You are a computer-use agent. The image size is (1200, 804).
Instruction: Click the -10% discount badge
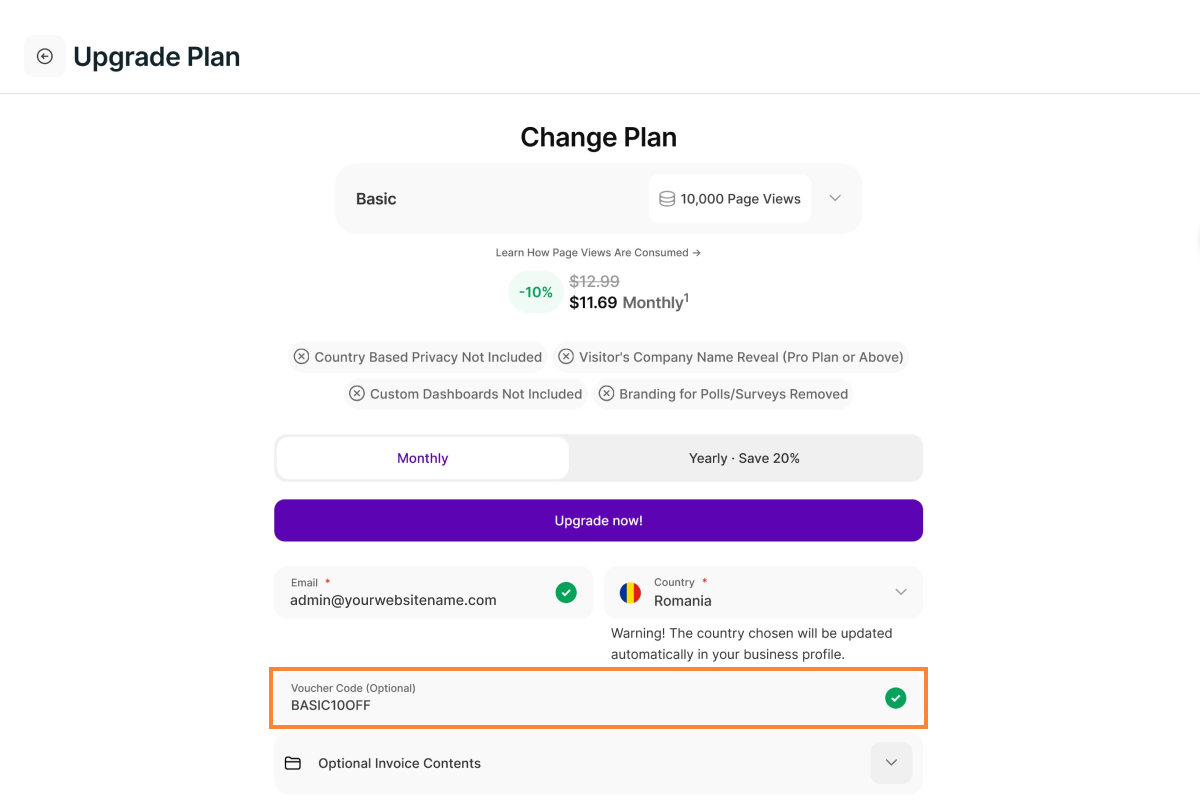tap(536, 292)
